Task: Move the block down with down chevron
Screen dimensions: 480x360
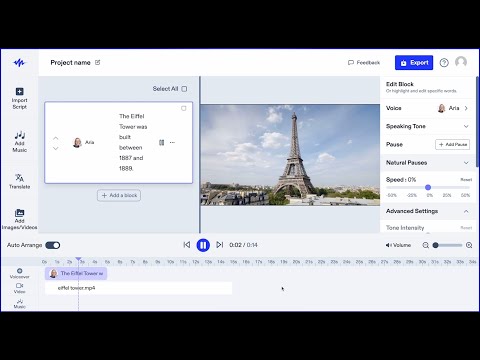Action: 56,148
